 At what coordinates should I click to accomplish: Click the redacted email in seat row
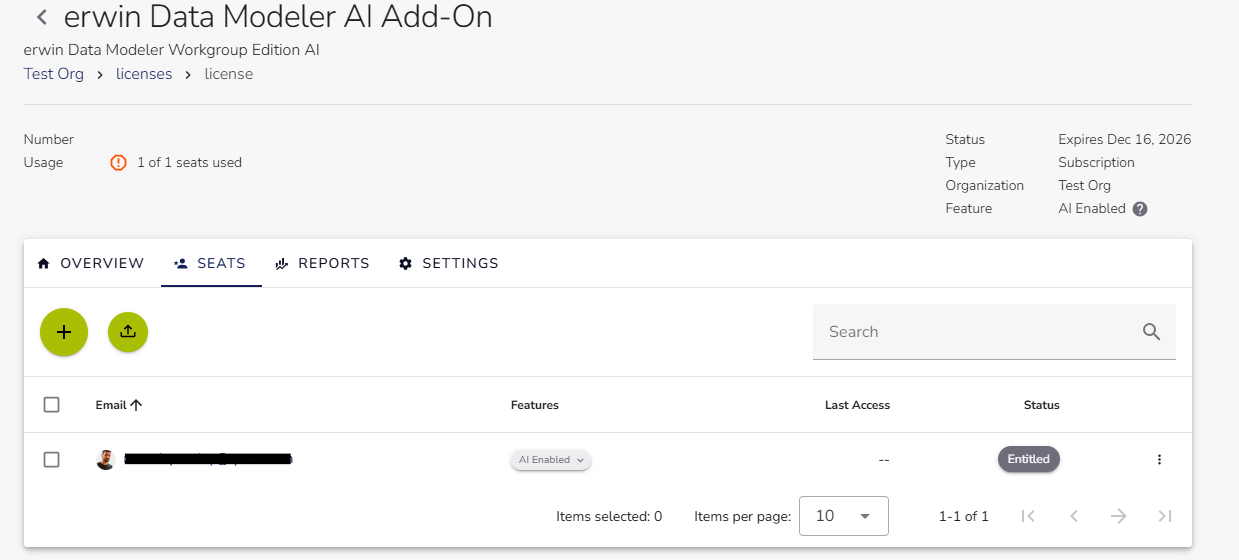pyautogui.click(x=208, y=460)
